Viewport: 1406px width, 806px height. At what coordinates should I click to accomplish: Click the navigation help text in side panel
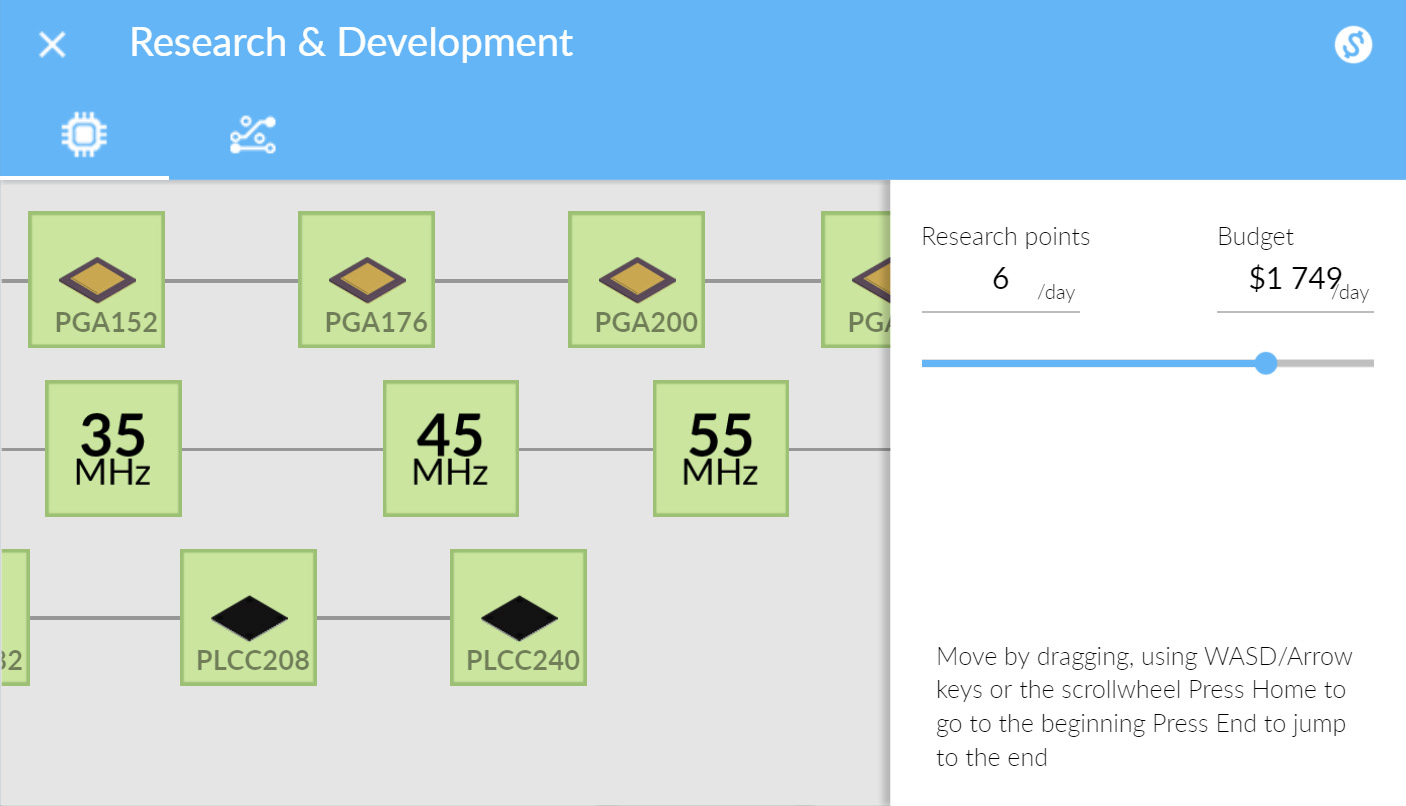pyautogui.click(x=1142, y=707)
